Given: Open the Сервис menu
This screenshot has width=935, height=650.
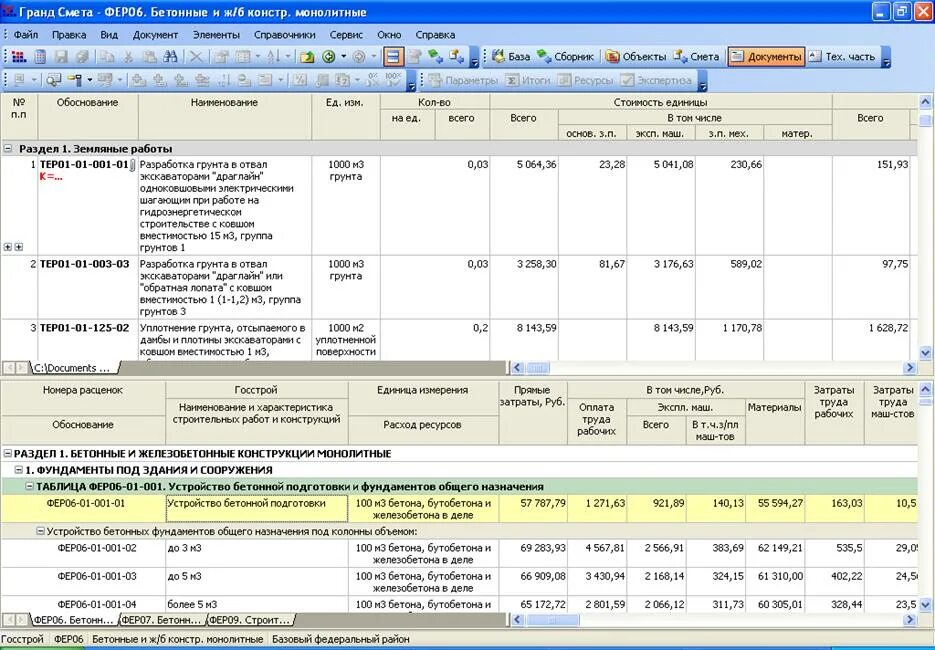Looking at the screenshot, I should (x=346, y=35).
